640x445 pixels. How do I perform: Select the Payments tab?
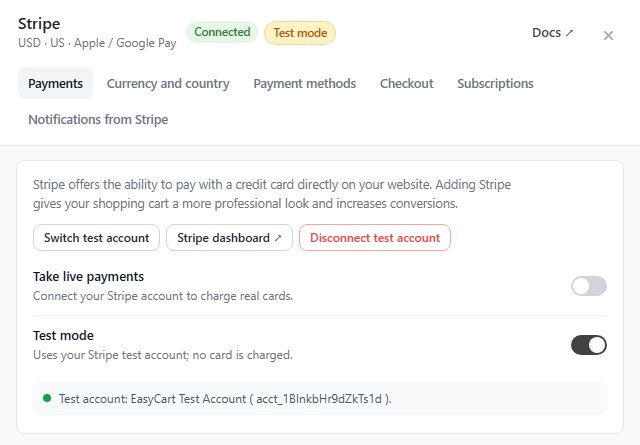tap(56, 83)
